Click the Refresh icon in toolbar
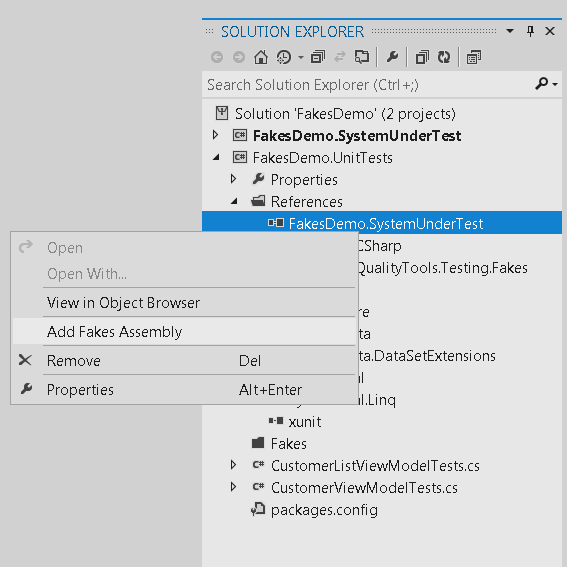The width and height of the screenshot is (567, 567). [x=444, y=57]
